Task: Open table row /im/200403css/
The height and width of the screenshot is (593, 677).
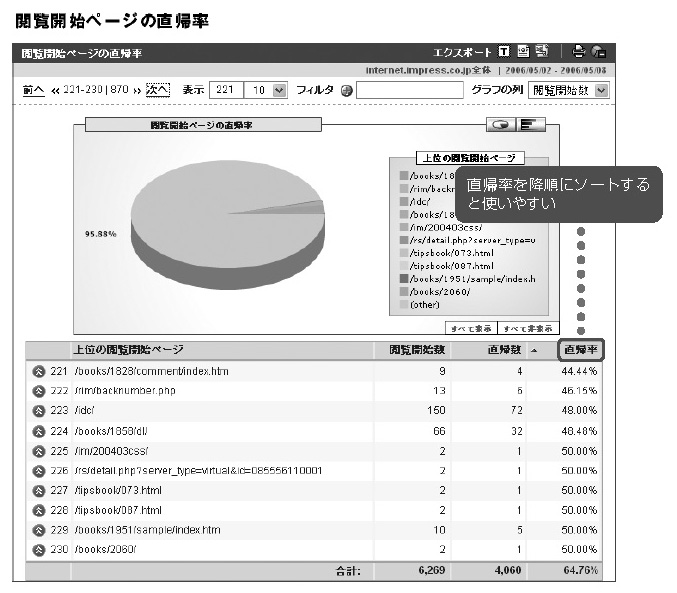Action: pyautogui.click(x=111, y=451)
